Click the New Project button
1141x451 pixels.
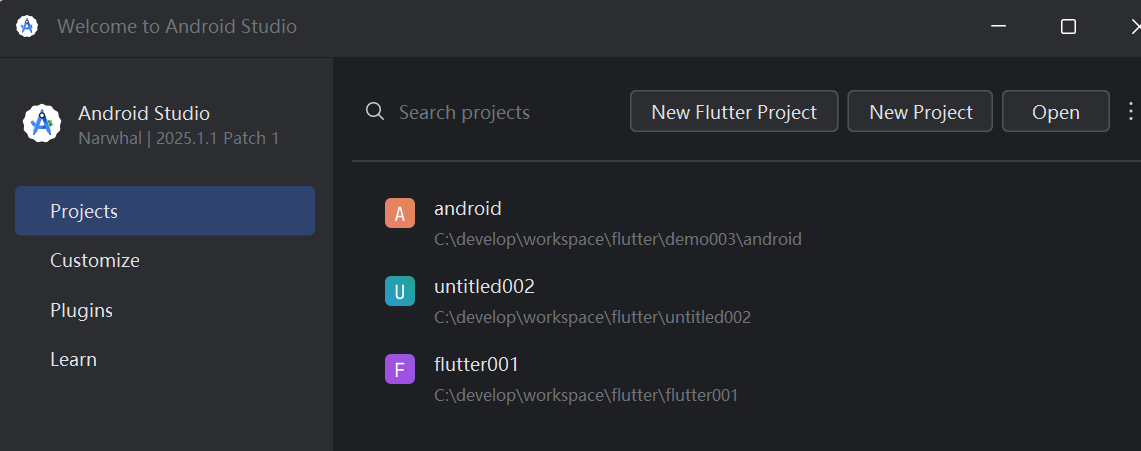pyautogui.click(x=920, y=111)
